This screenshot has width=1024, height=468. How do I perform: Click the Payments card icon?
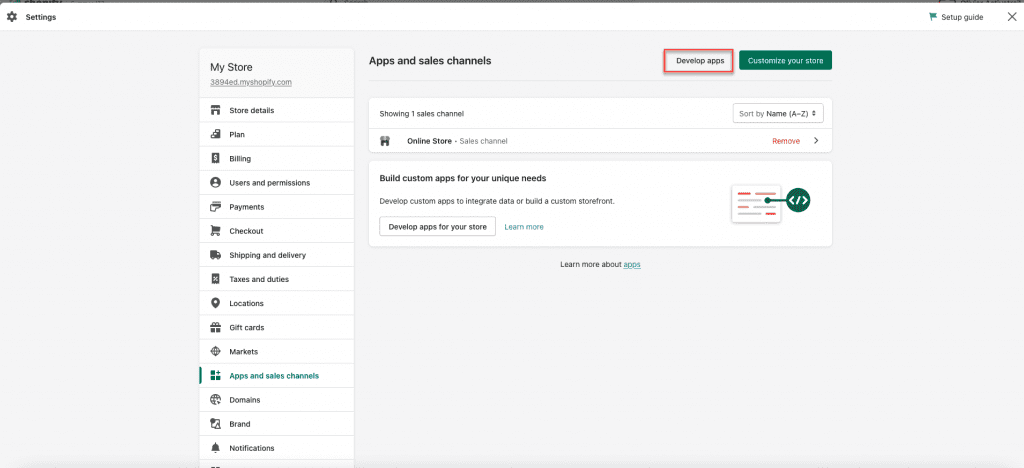216,207
